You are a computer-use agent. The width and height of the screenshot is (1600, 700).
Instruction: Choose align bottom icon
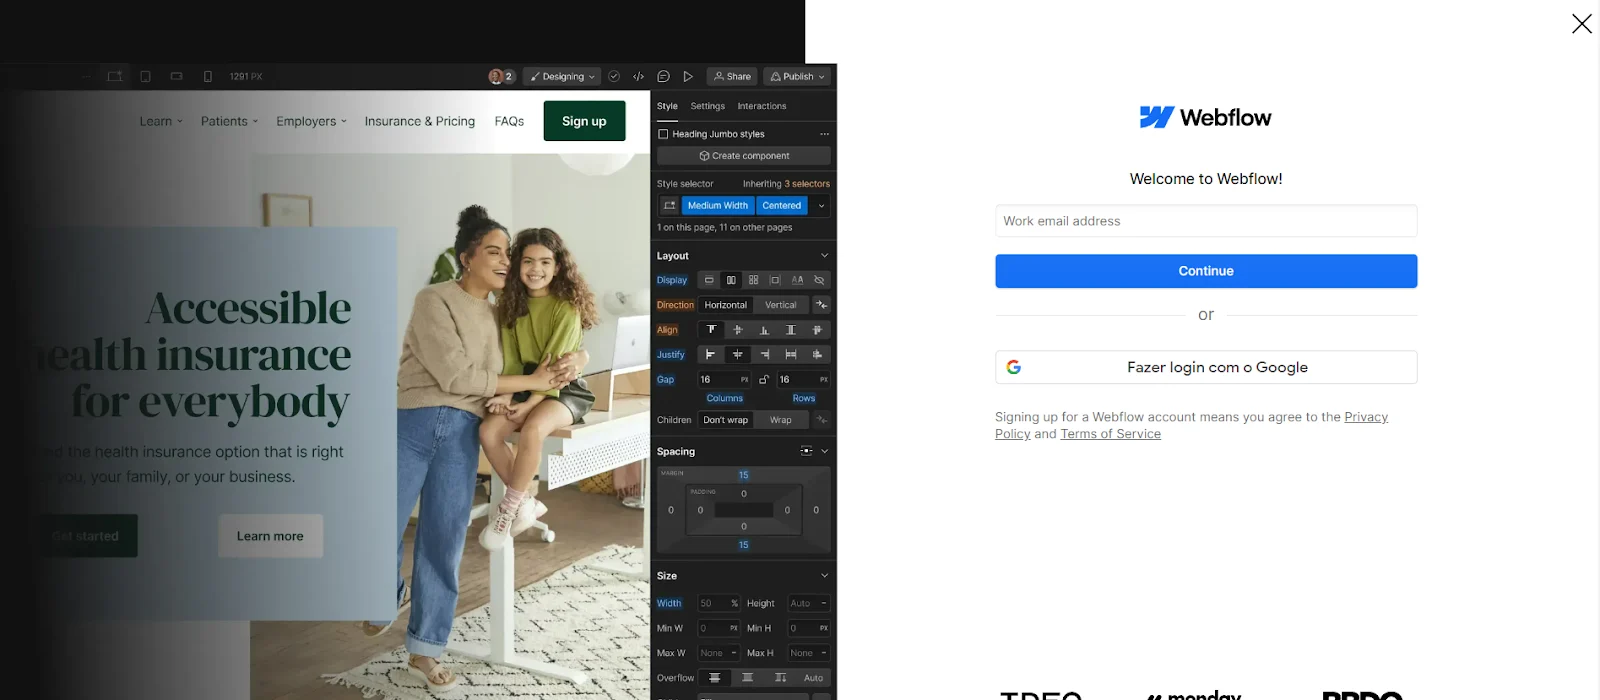click(x=764, y=330)
